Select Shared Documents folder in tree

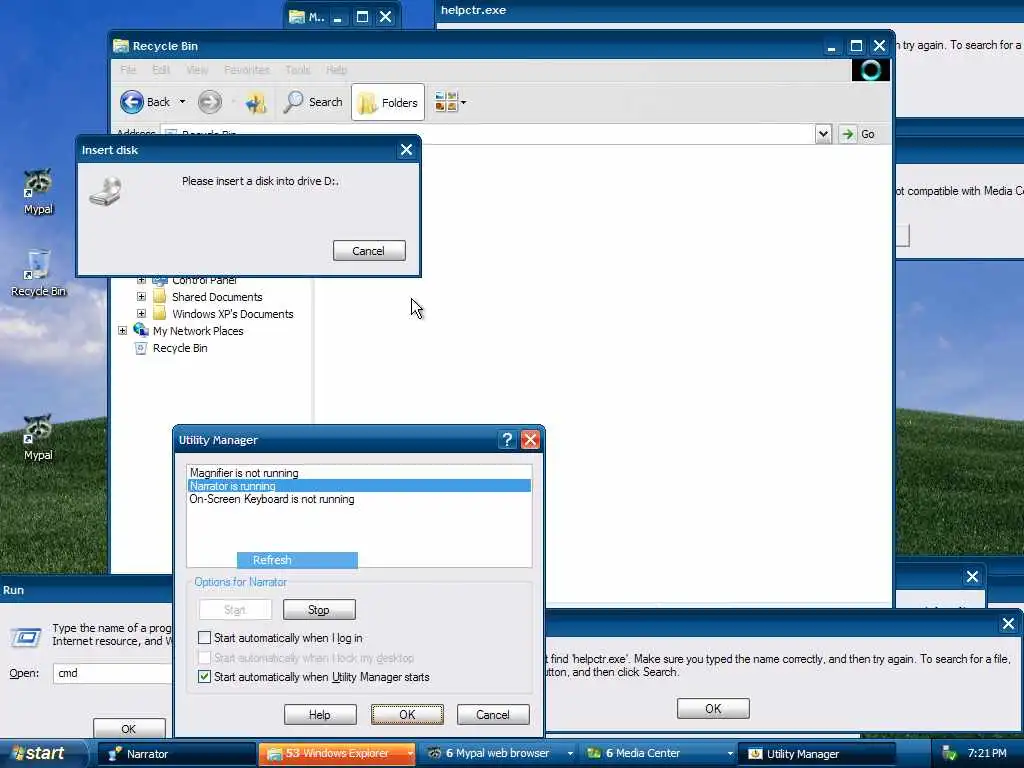click(x=217, y=297)
